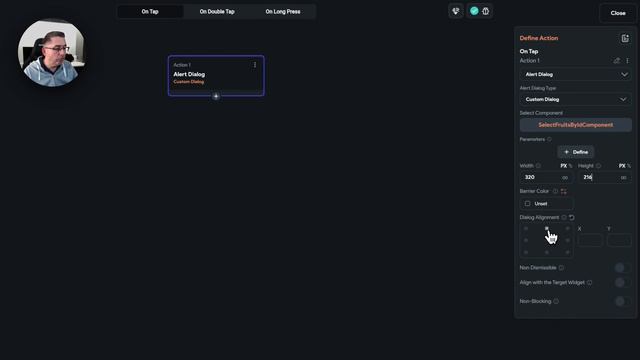Open the On Long Press tab

[x=283, y=11]
